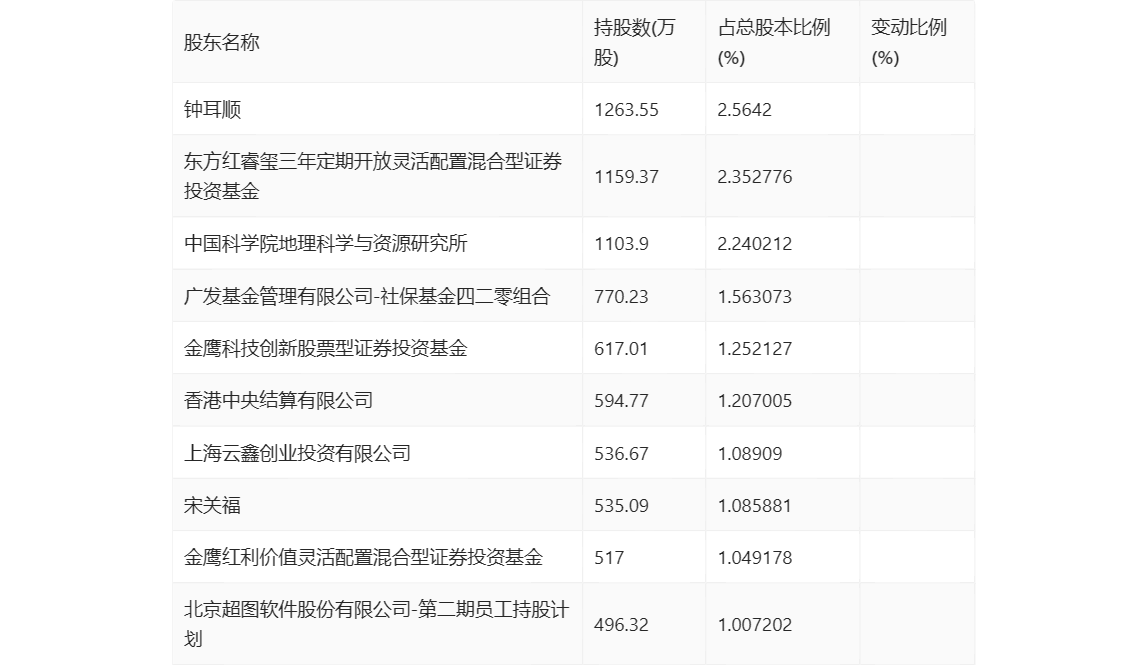This screenshot has height=665, width=1148.
Task: Select share count 617.01
Action: pyautogui.click(x=621, y=348)
